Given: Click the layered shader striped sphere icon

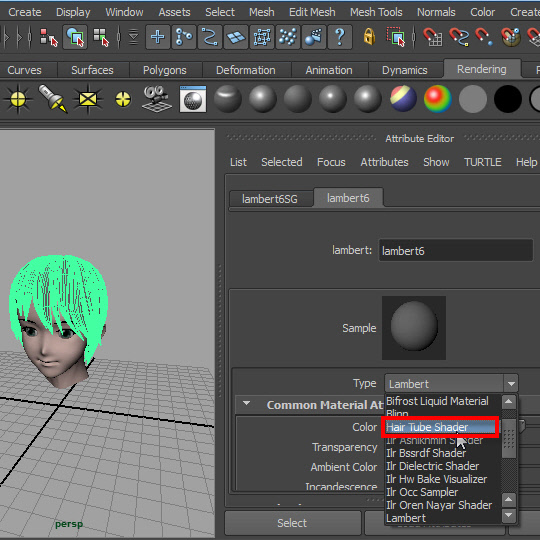Looking at the screenshot, I should click(403, 99).
